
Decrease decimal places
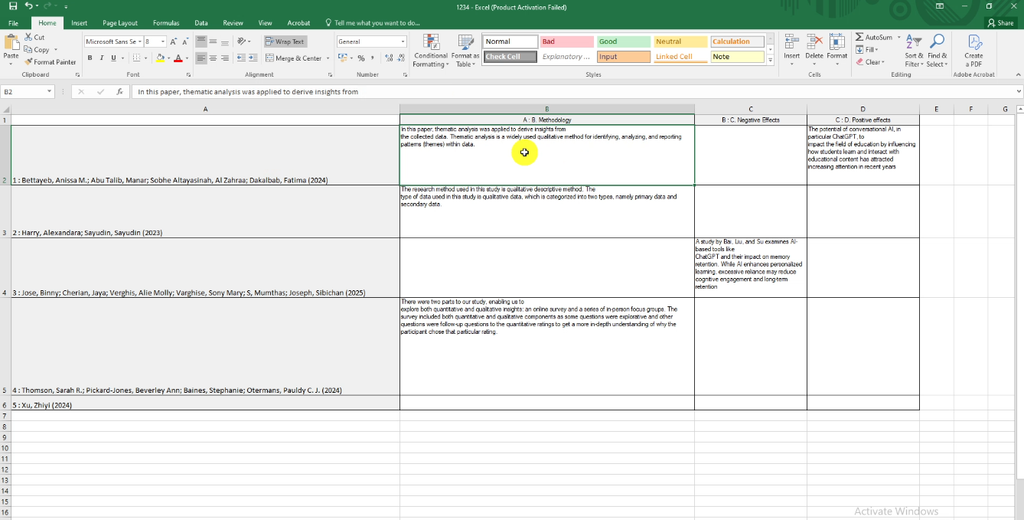pos(400,58)
